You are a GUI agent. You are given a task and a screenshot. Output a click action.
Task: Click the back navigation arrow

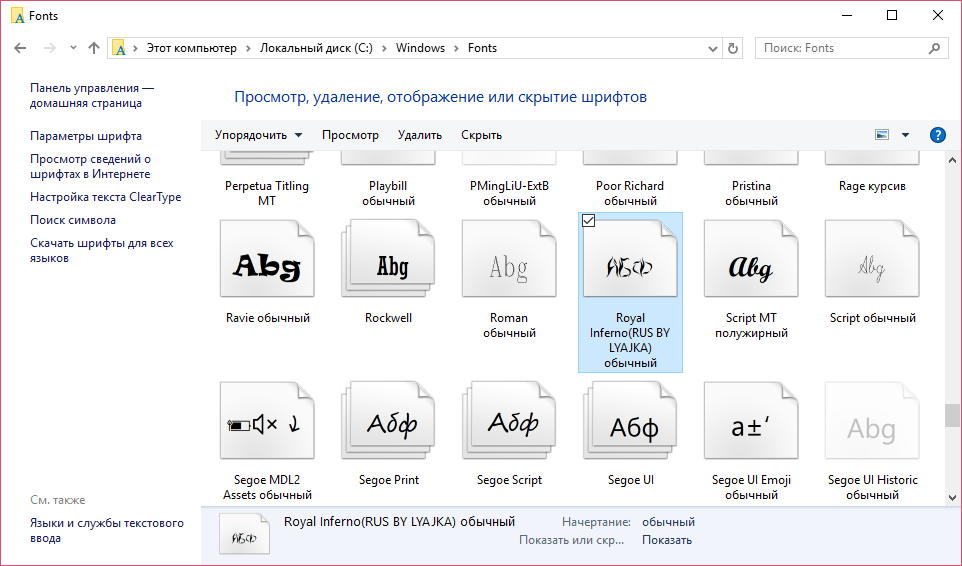(21, 48)
